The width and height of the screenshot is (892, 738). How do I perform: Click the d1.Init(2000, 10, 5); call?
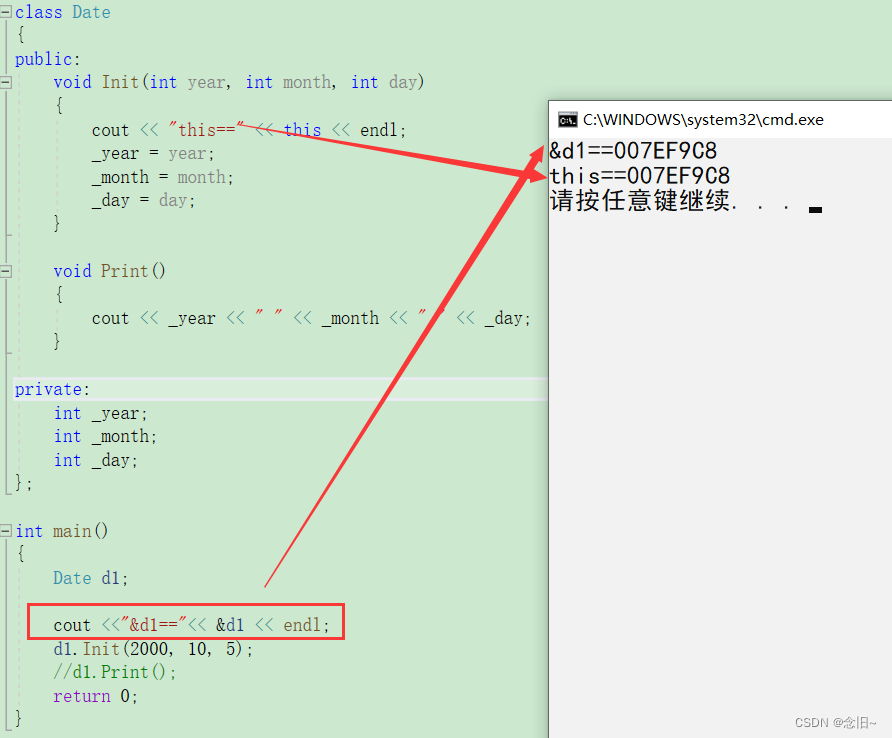click(x=153, y=649)
